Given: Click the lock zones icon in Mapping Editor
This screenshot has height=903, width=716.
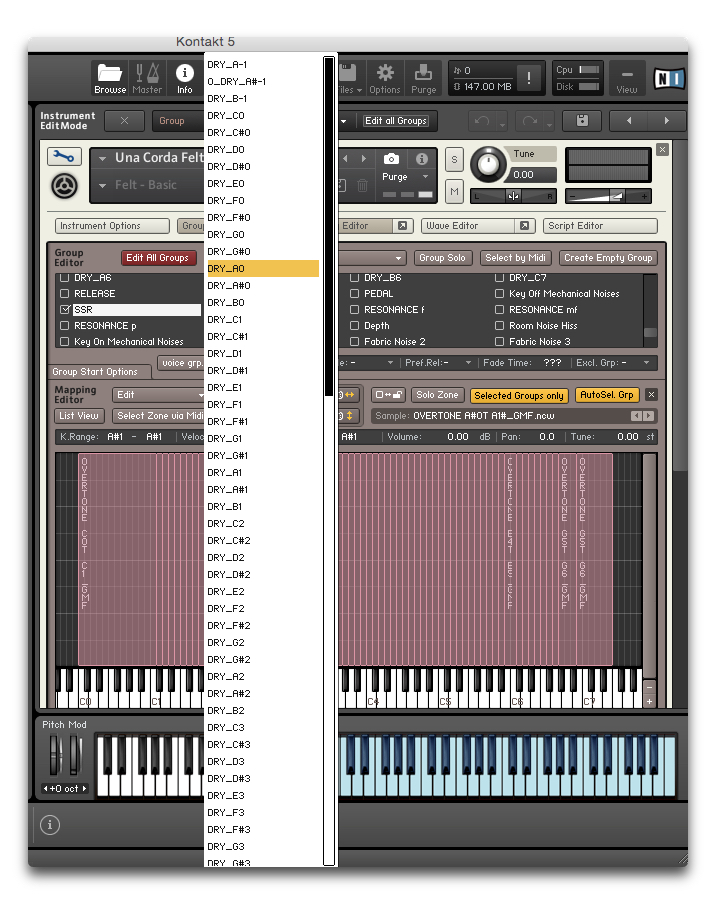Looking at the screenshot, I should coord(388,394).
